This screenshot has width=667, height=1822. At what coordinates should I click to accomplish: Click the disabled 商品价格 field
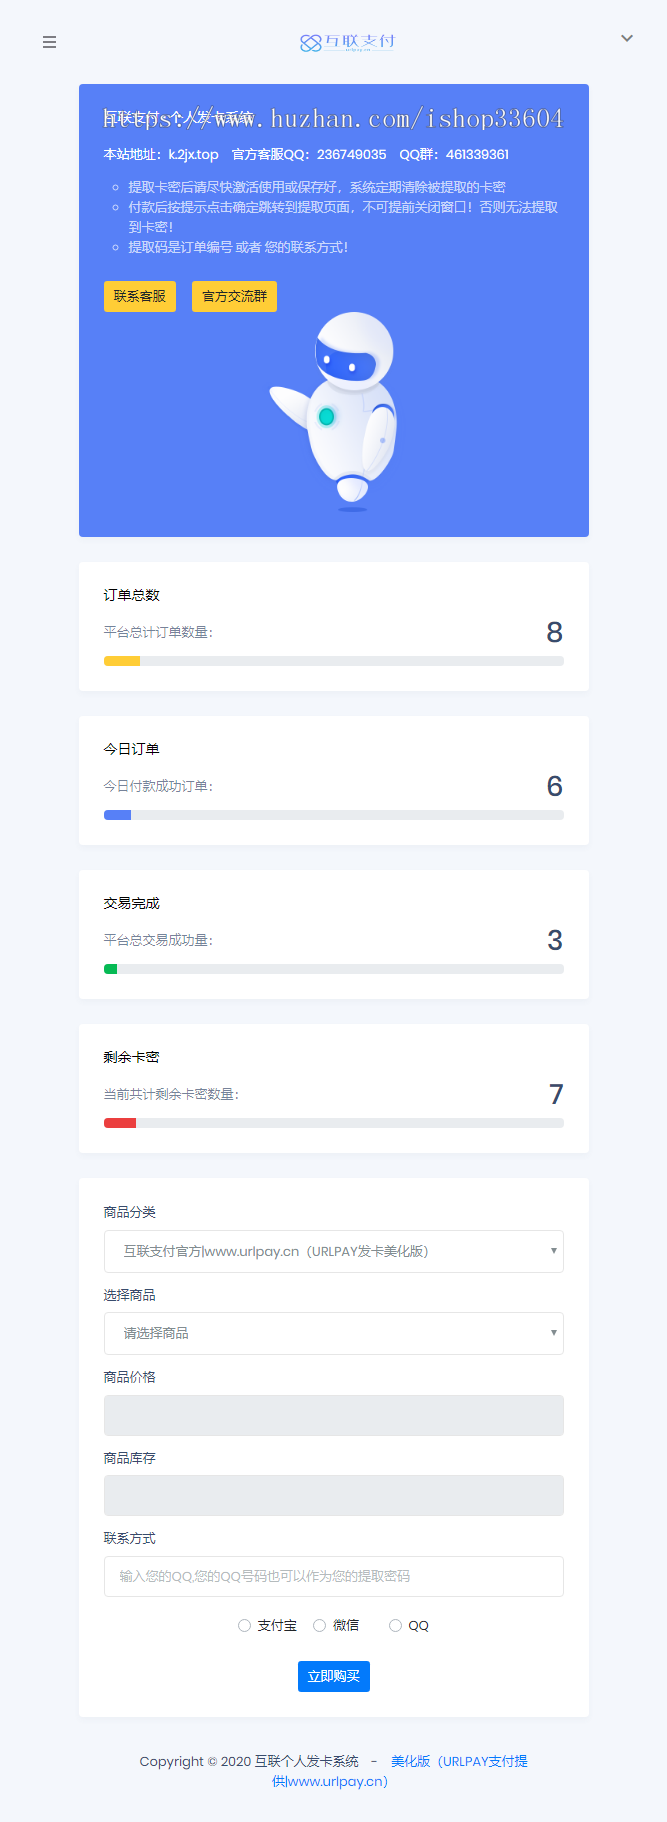coord(333,1415)
